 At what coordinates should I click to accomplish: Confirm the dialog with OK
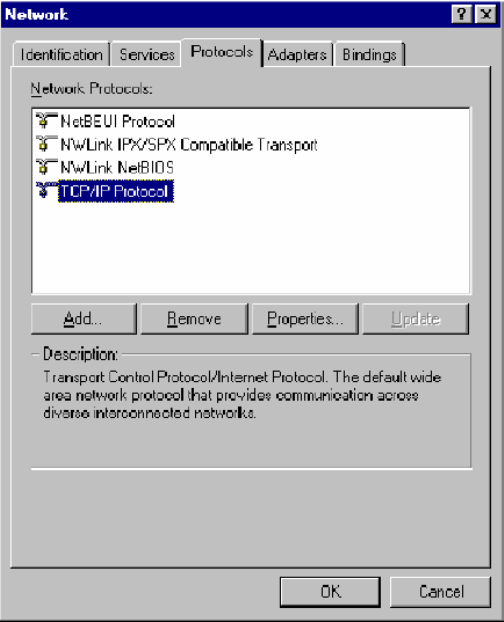pyautogui.click(x=330, y=592)
